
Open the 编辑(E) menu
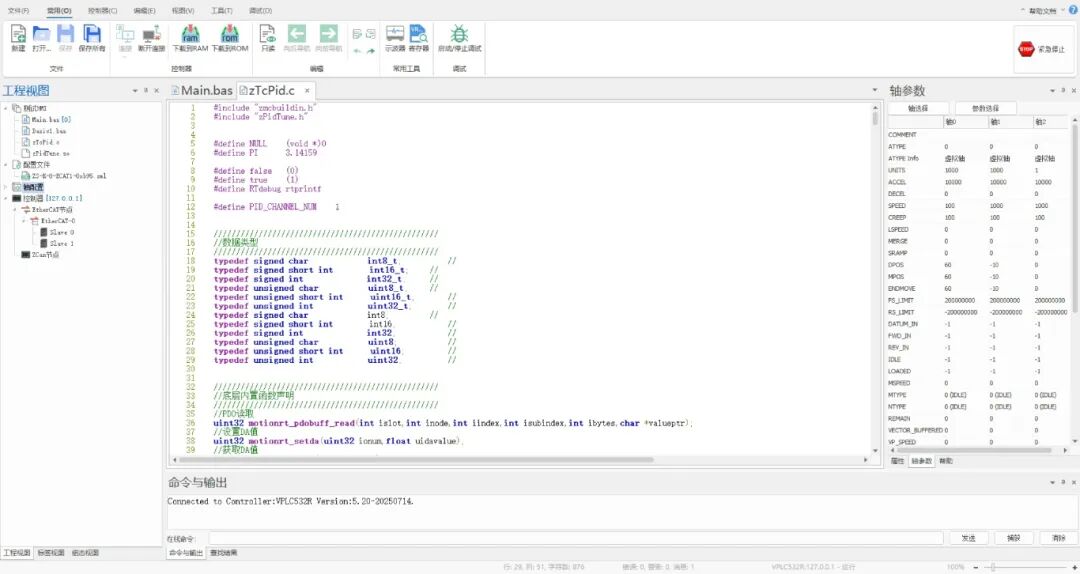click(145, 10)
